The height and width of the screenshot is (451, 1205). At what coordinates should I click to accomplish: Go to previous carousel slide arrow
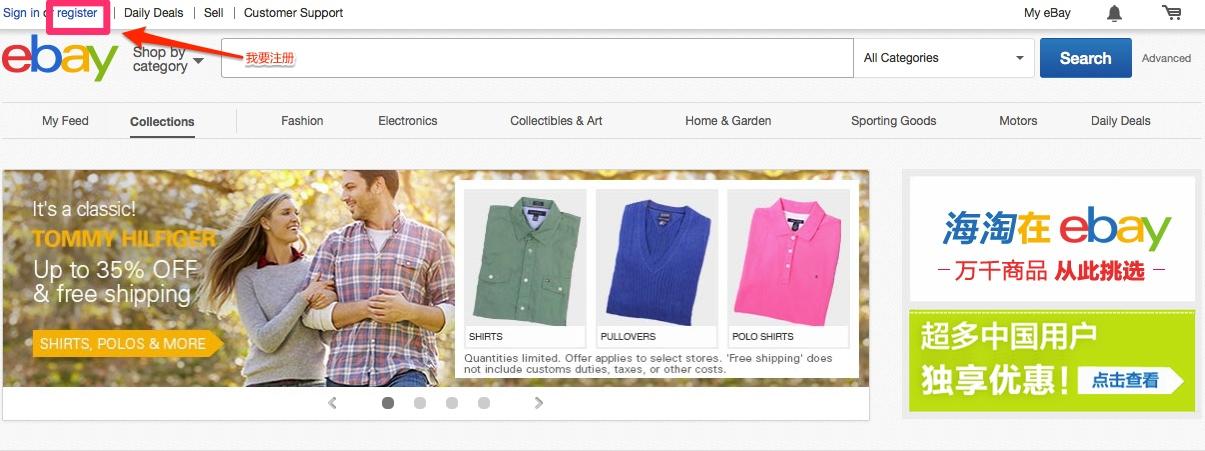point(333,403)
